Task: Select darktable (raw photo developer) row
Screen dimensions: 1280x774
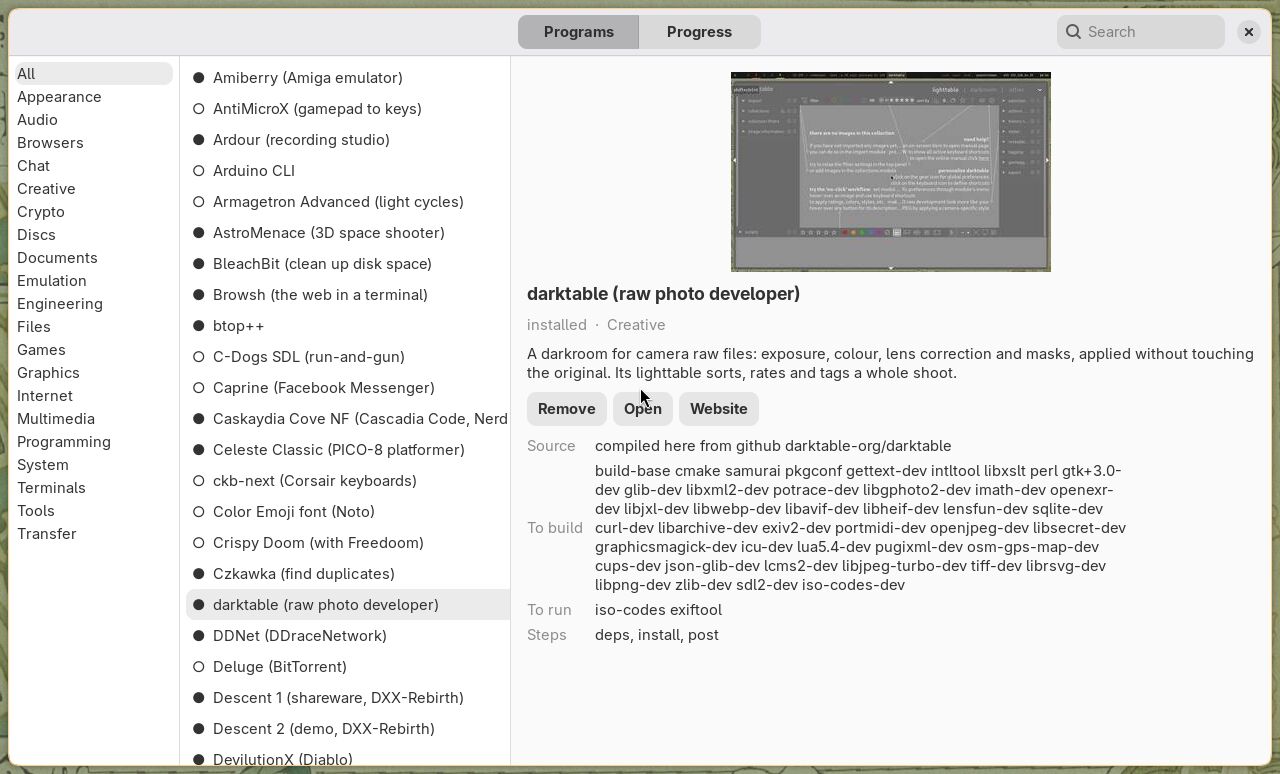Action: click(347, 605)
